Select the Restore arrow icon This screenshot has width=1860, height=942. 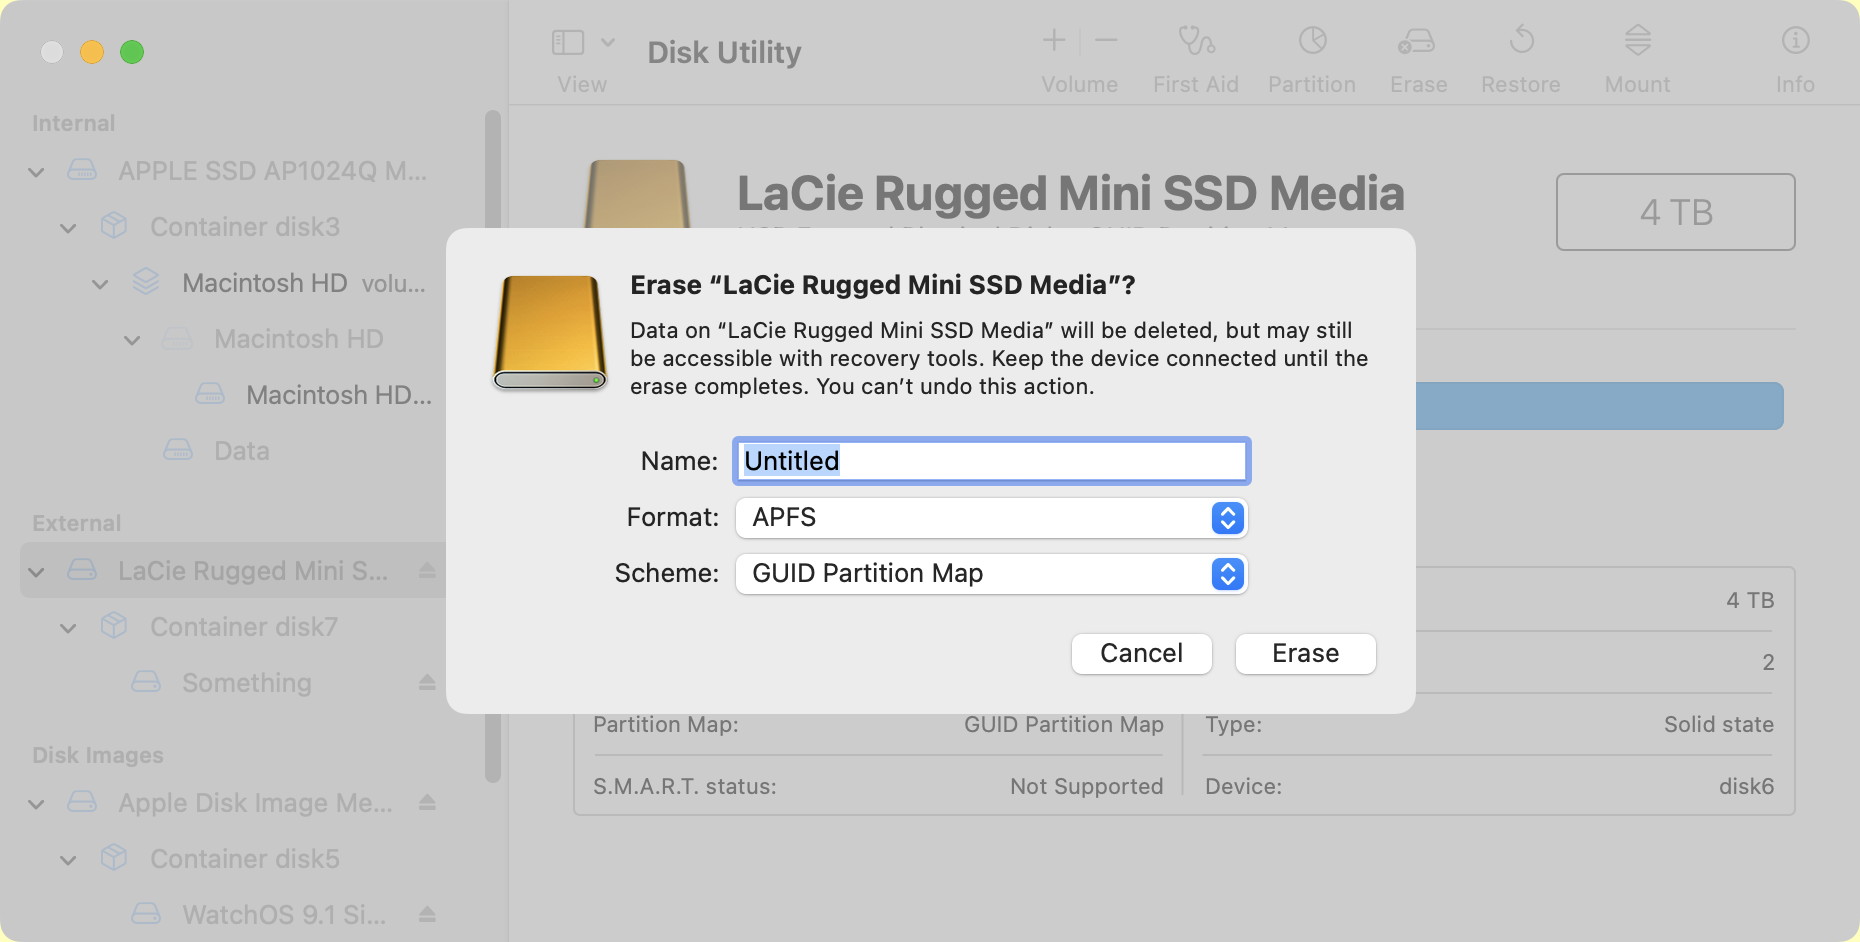point(1521,41)
